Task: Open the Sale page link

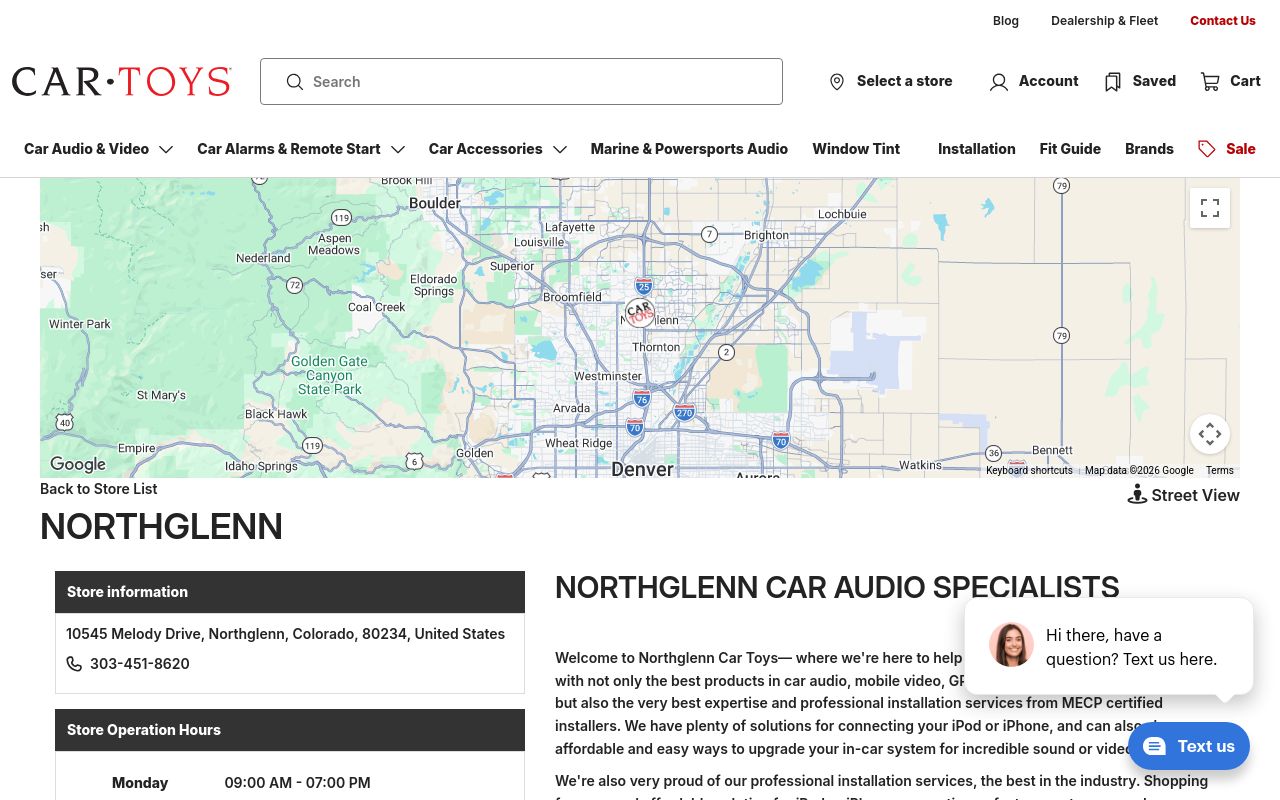Action: 1241,149
